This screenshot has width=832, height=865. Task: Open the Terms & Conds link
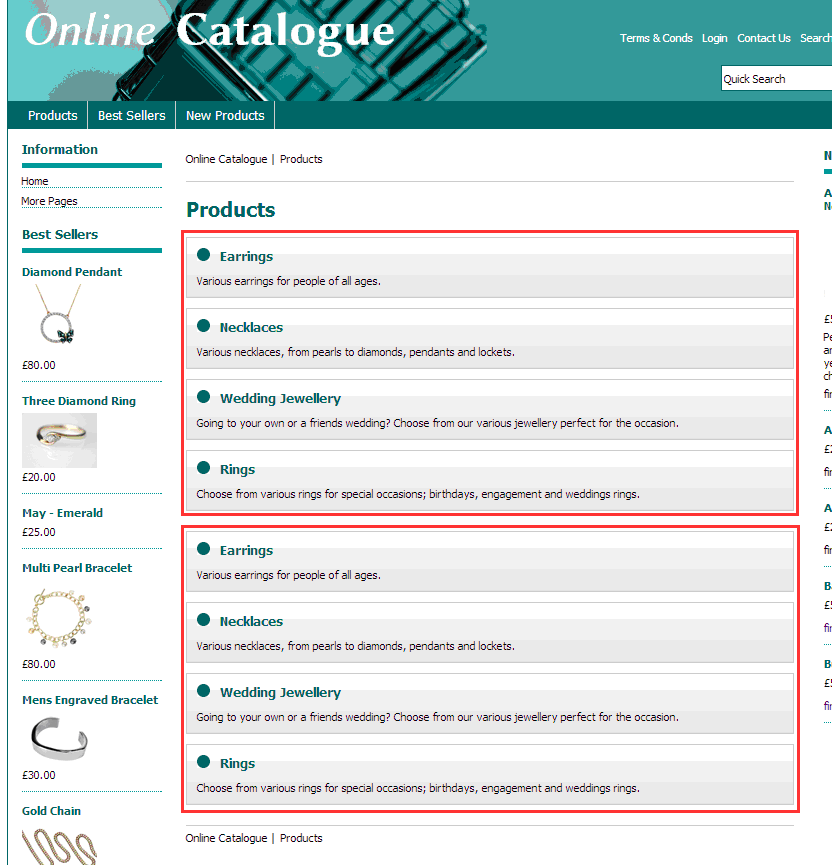click(x=656, y=38)
